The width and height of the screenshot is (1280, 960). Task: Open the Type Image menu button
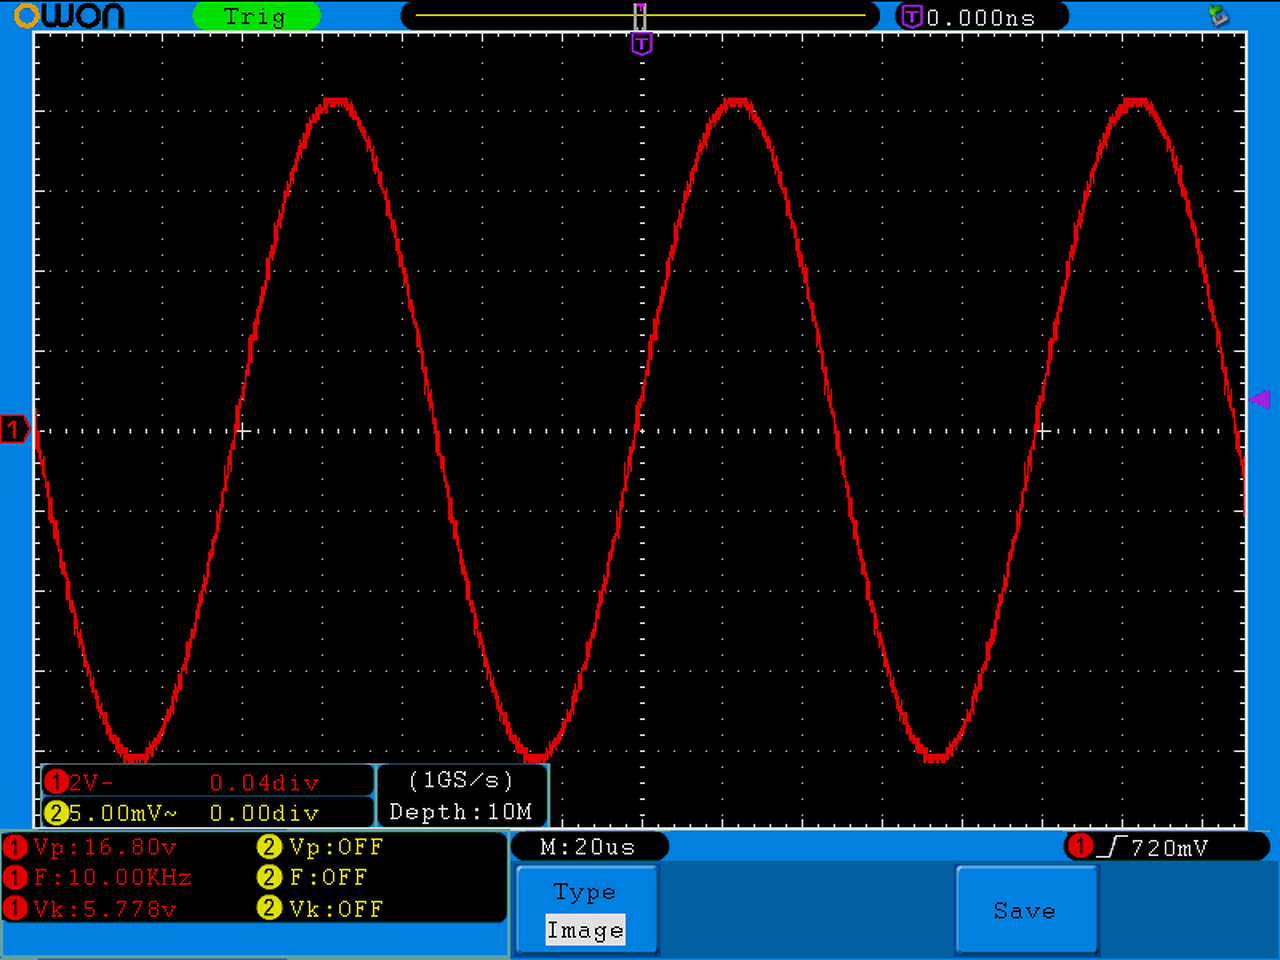[586, 910]
